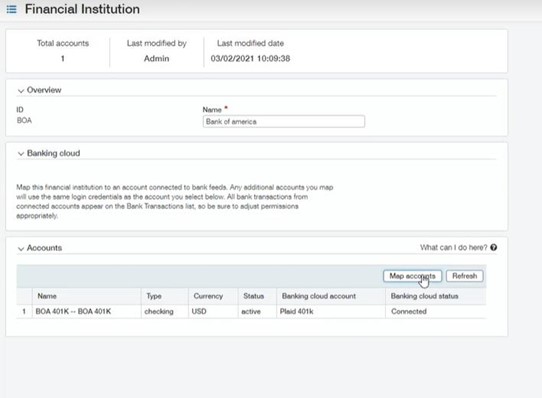Sort by the Name column header

pos(86,296)
